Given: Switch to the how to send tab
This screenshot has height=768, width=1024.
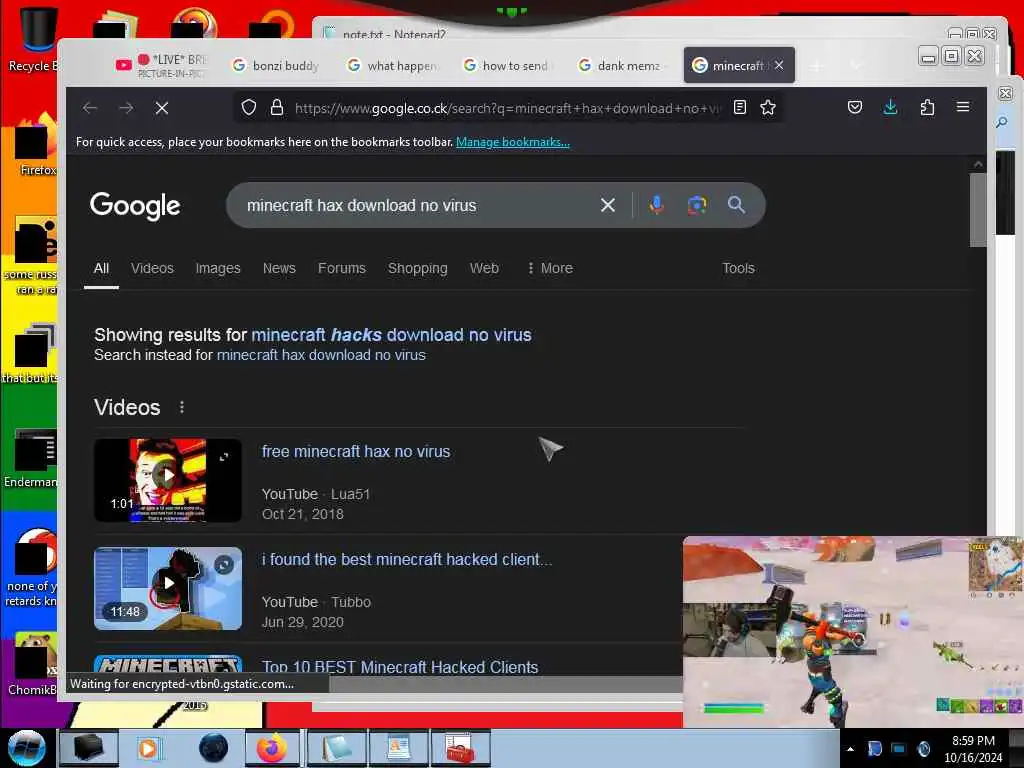Looking at the screenshot, I should click(507, 65).
